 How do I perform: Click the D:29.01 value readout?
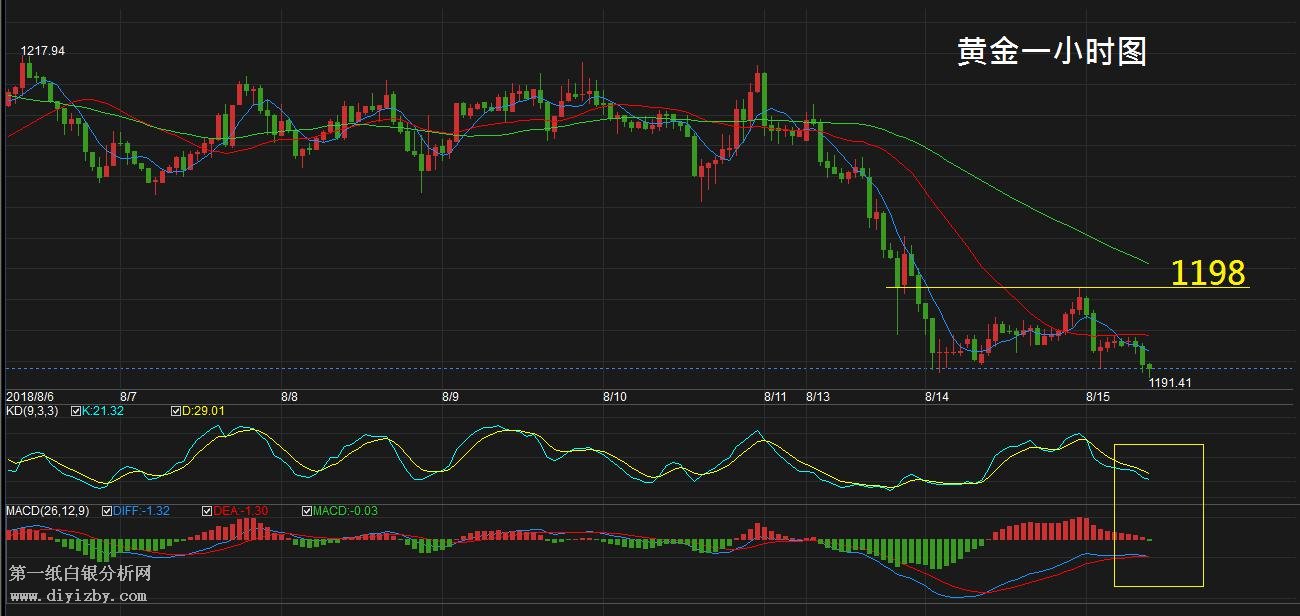tap(203, 410)
